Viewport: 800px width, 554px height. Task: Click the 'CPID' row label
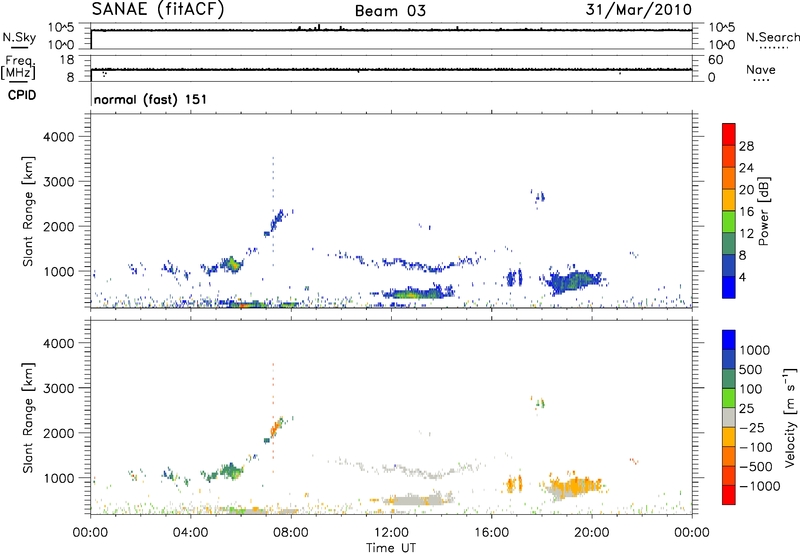(x=22, y=95)
